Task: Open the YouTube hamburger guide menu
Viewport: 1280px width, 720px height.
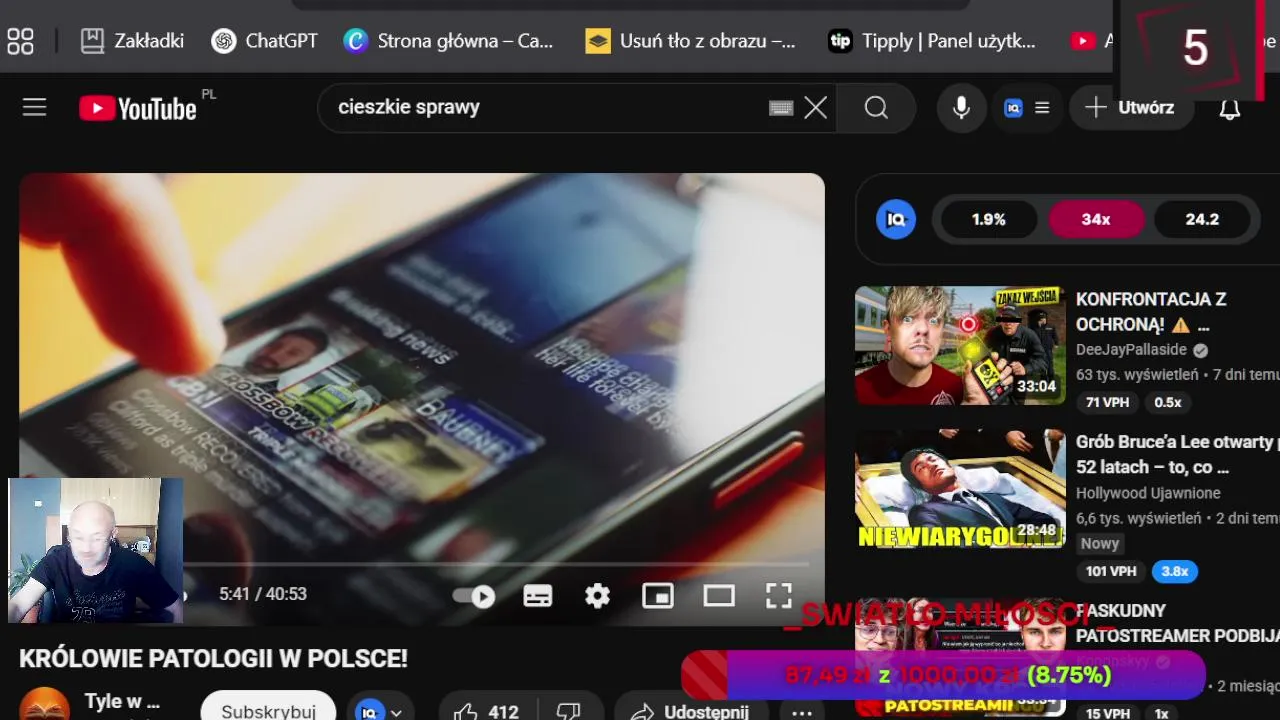Action: [x=35, y=107]
